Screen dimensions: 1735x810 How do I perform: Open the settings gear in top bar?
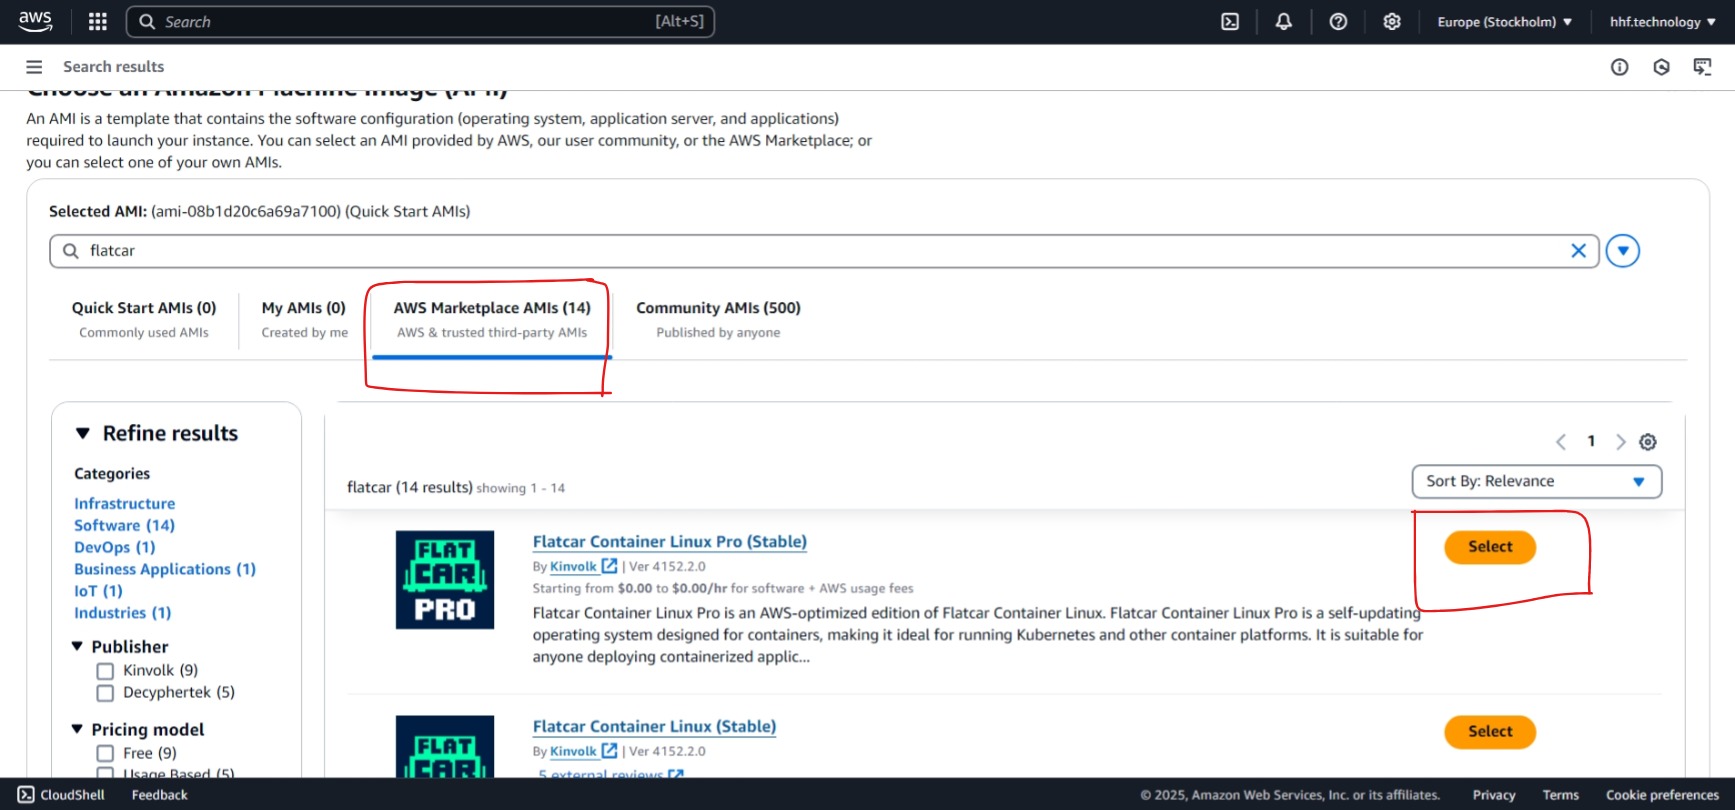pyautogui.click(x=1392, y=22)
